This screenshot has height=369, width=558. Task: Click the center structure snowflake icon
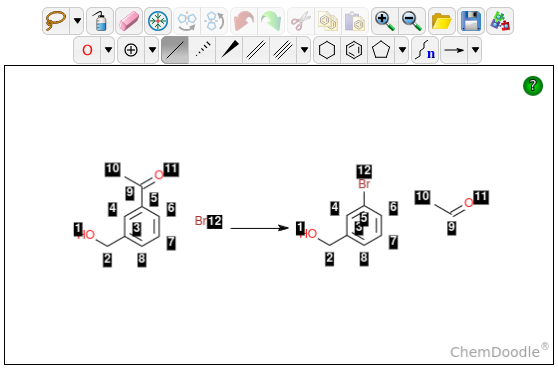(158, 21)
